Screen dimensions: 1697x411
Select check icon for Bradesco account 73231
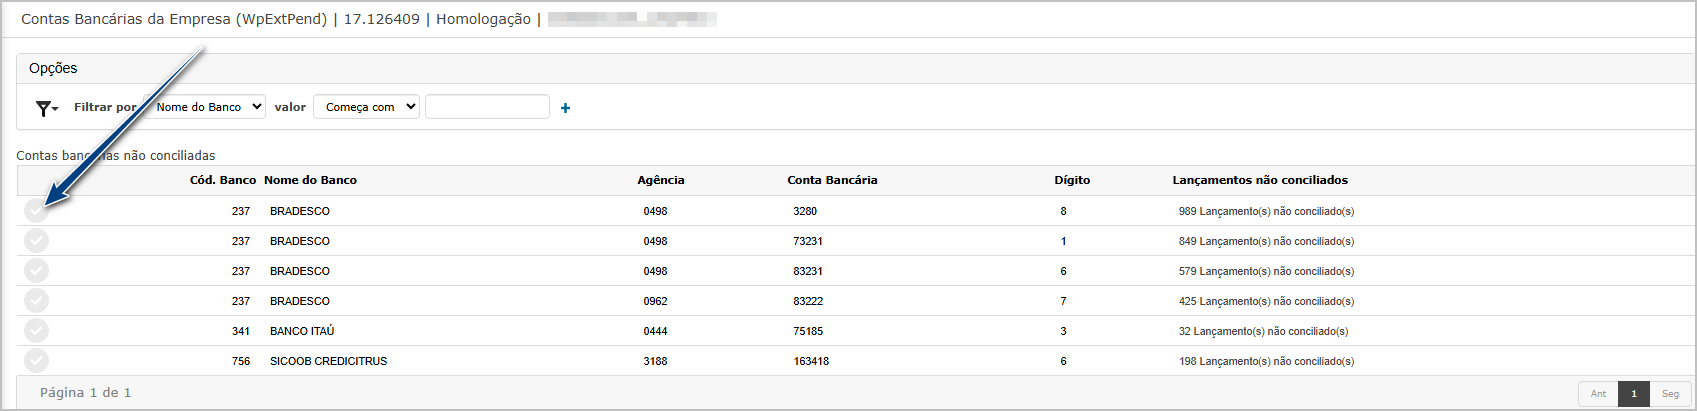(x=36, y=241)
